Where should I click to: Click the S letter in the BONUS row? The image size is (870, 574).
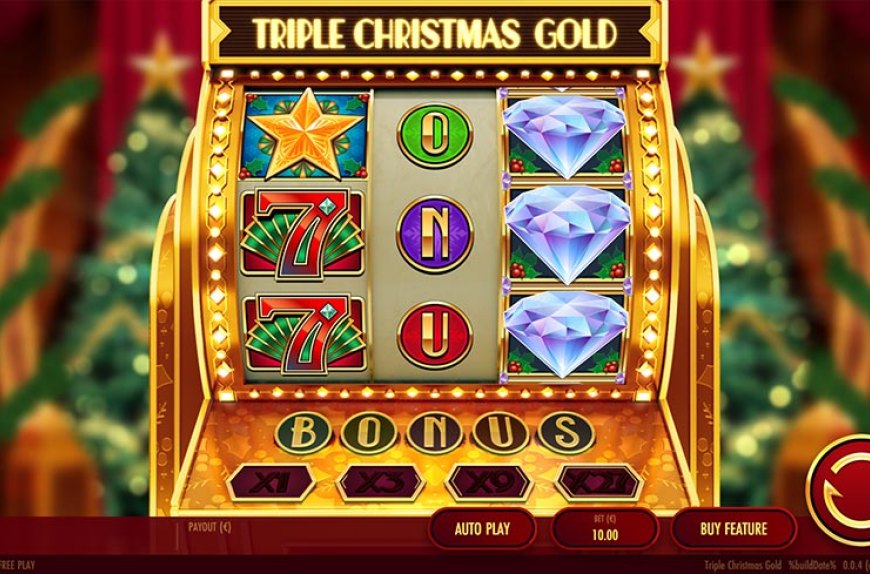pyautogui.click(x=566, y=433)
